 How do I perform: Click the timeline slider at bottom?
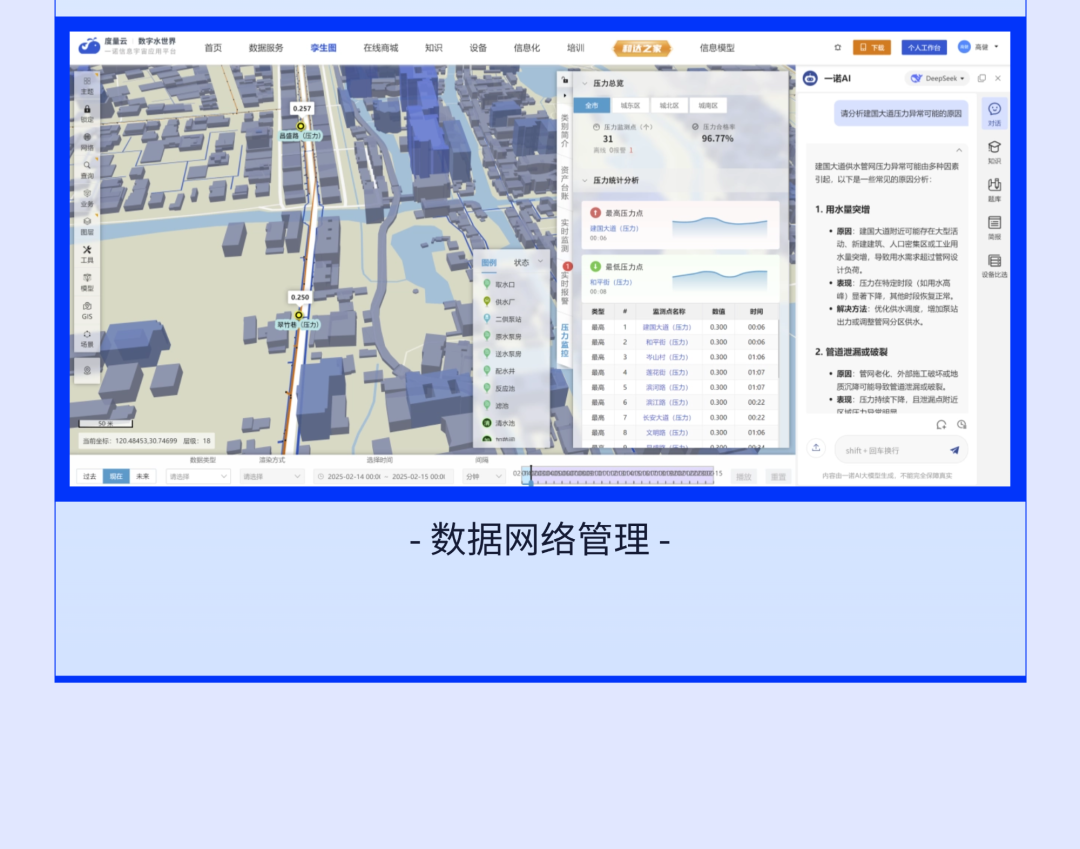[x=620, y=477]
